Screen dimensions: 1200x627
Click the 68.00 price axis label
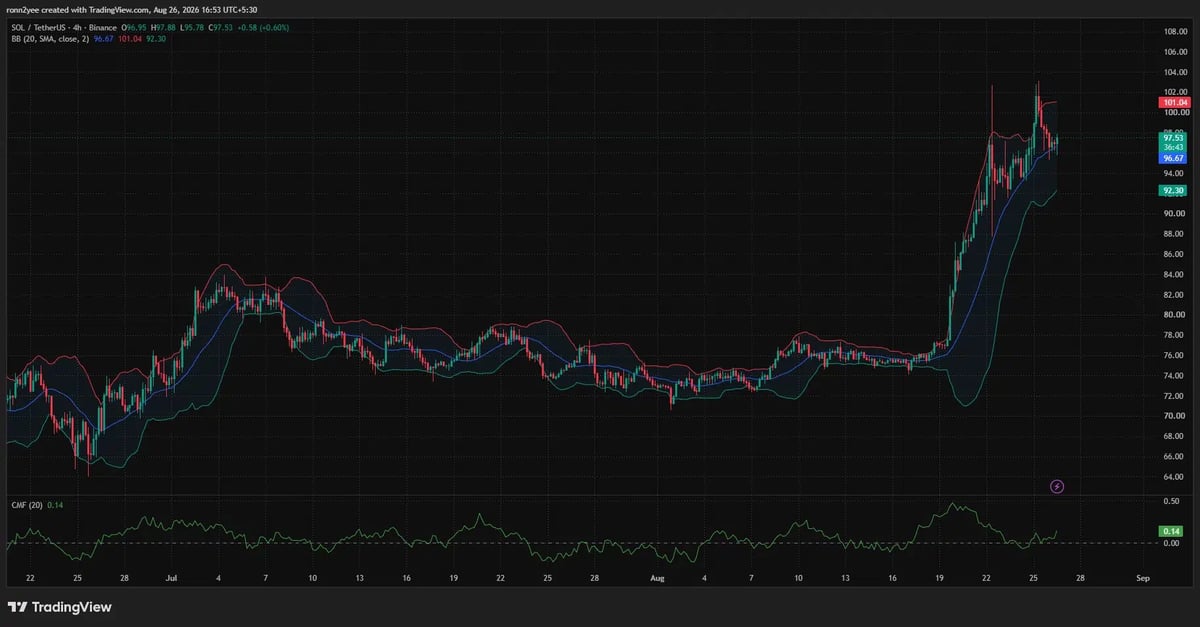click(1173, 436)
